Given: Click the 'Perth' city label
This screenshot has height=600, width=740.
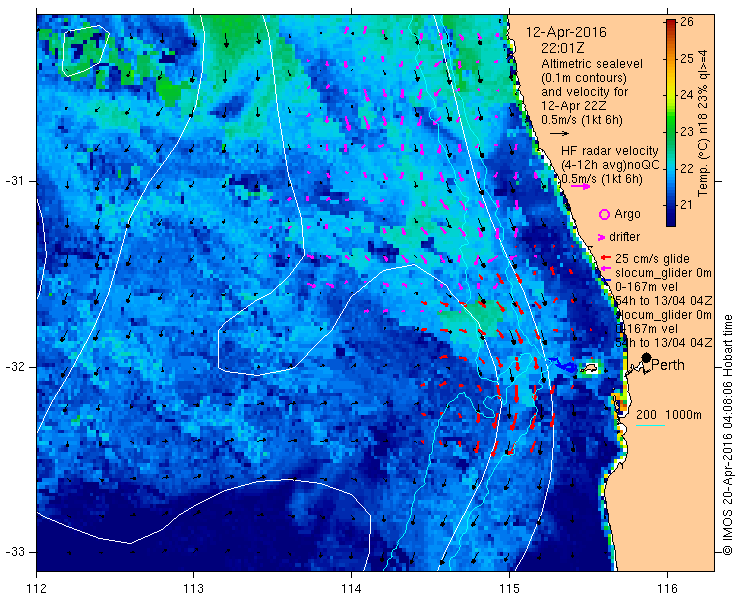Looking at the screenshot, I should click(x=668, y=365).
